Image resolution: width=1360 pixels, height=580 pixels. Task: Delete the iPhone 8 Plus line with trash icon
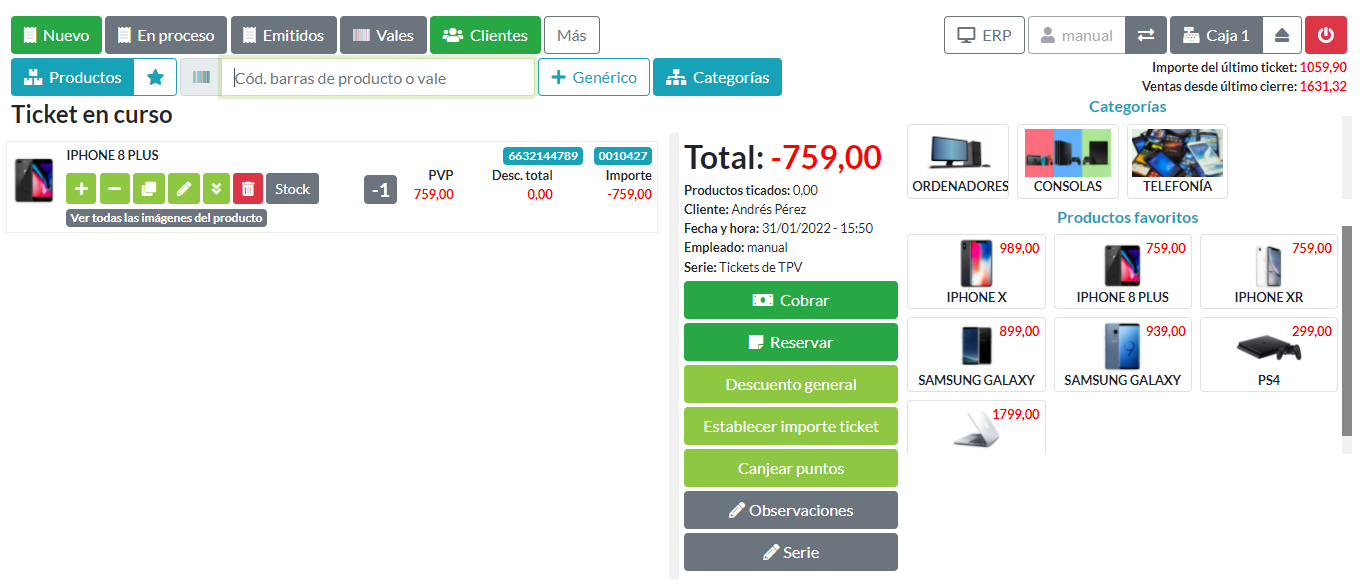248,189
